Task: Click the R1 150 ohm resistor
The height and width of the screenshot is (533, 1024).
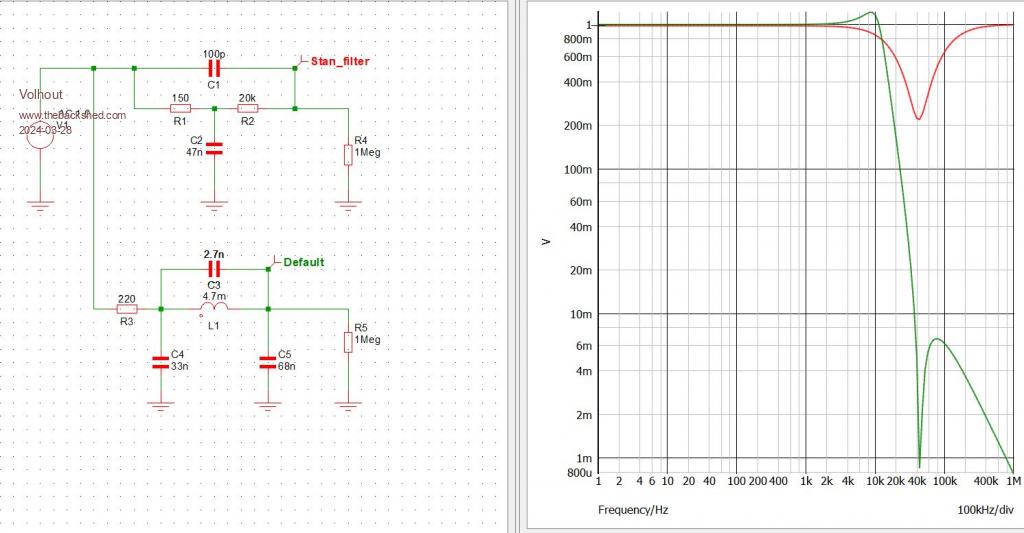Action: [x=180, y=108]
